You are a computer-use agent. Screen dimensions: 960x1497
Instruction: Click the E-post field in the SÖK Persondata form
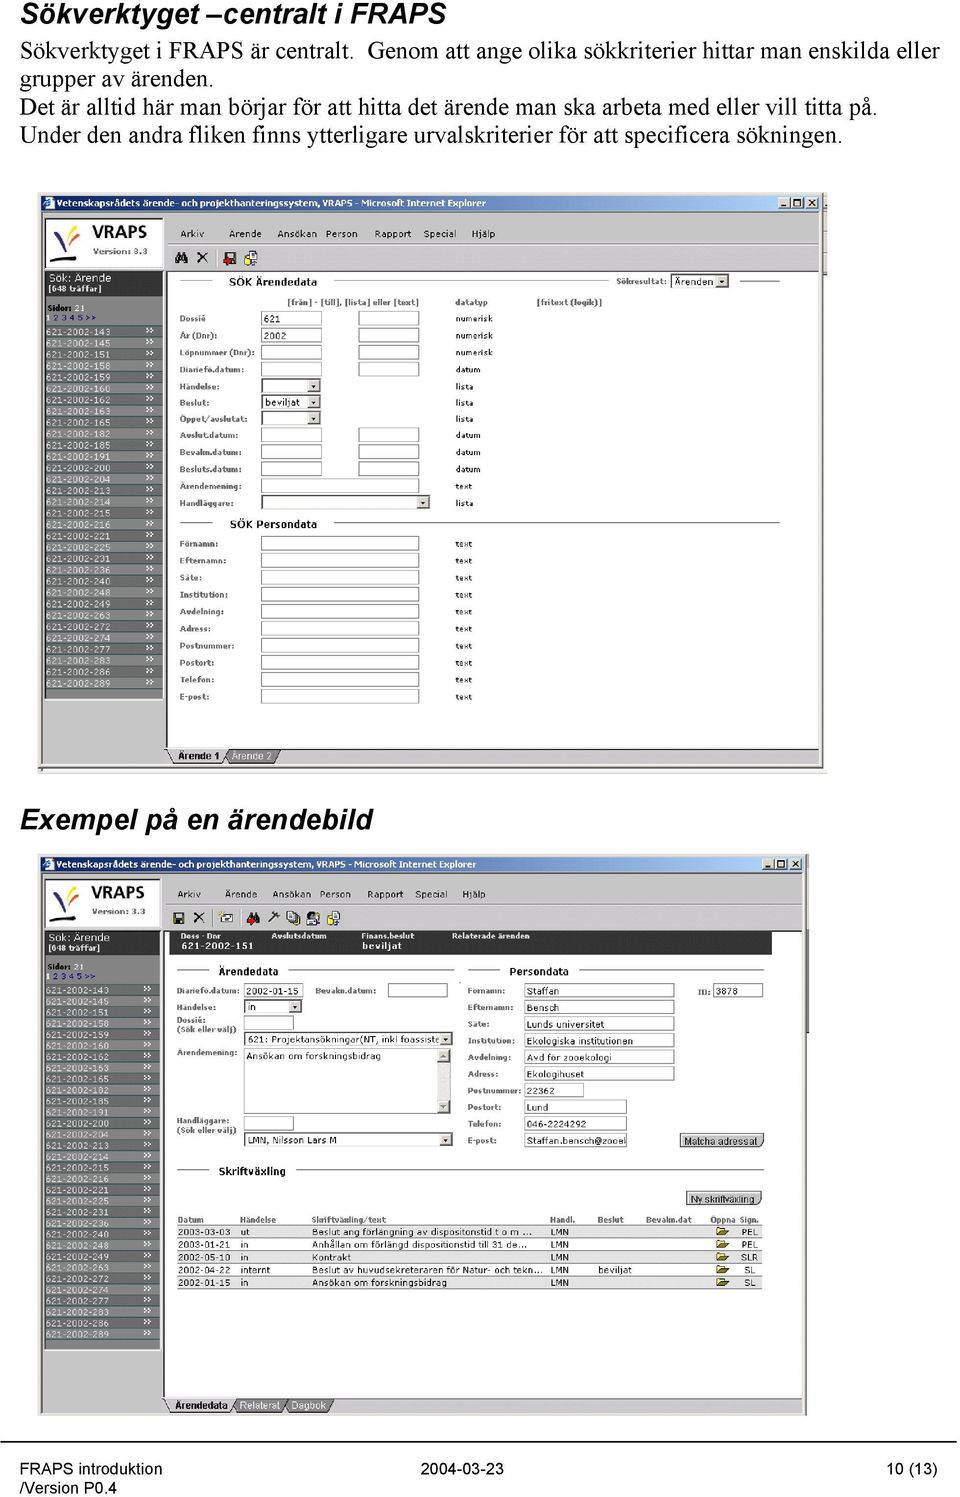(340, 697)
